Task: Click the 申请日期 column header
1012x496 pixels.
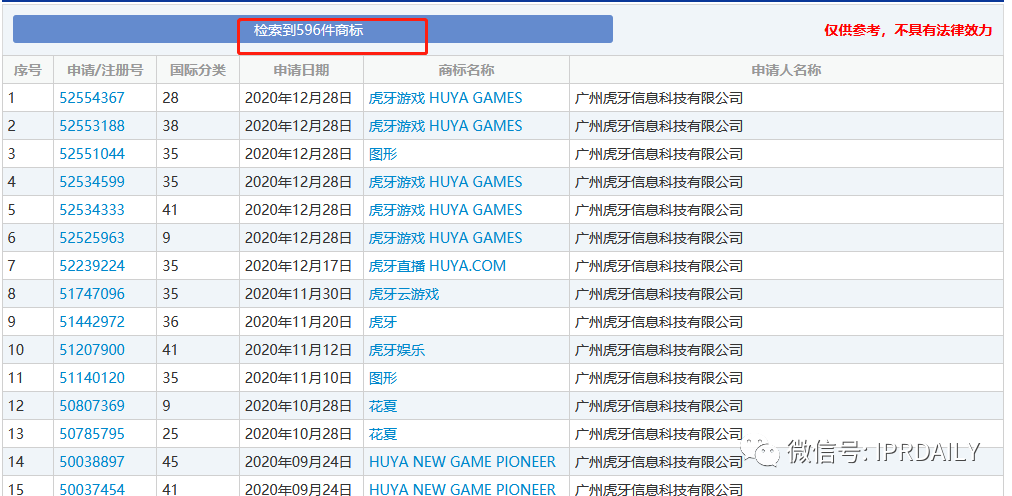Action: point(301,70)
